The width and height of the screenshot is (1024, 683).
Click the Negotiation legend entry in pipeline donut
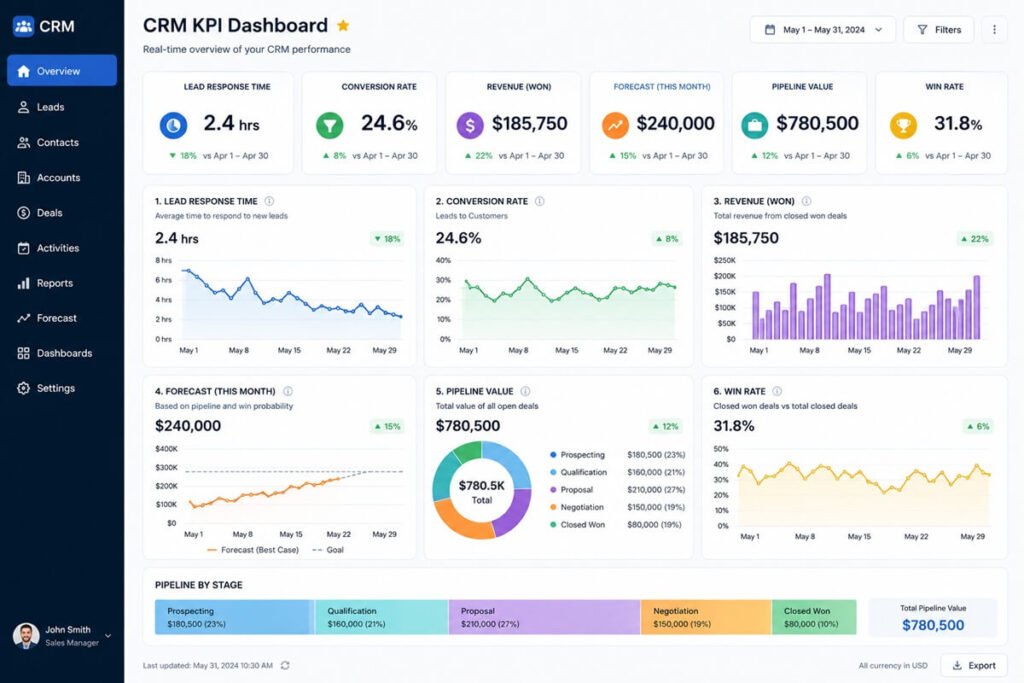coord(617,507)
